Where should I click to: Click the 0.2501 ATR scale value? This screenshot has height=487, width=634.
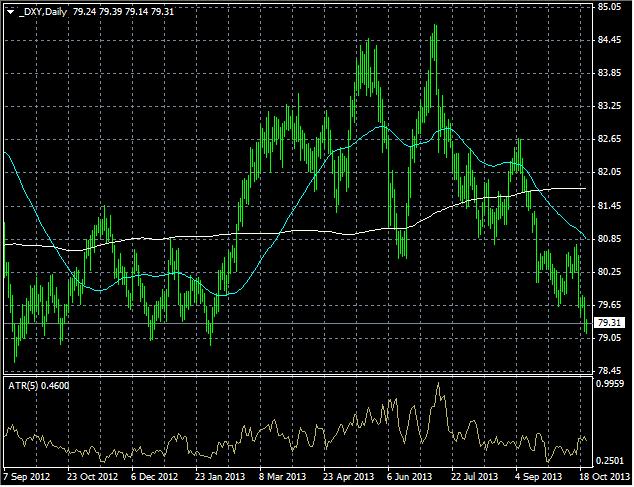pyautogui.click(x=609, y=461)
